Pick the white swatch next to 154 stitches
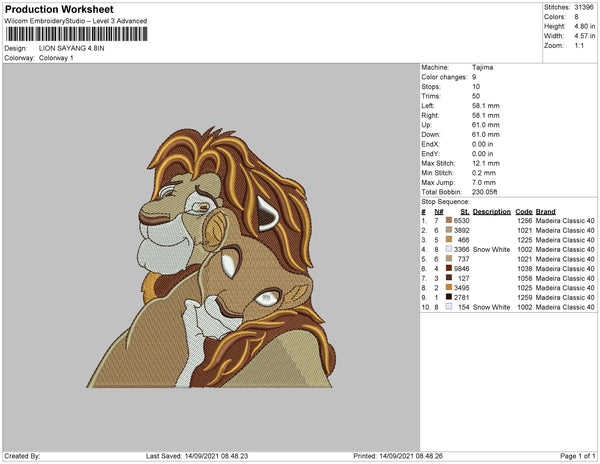 click(449, 307)
